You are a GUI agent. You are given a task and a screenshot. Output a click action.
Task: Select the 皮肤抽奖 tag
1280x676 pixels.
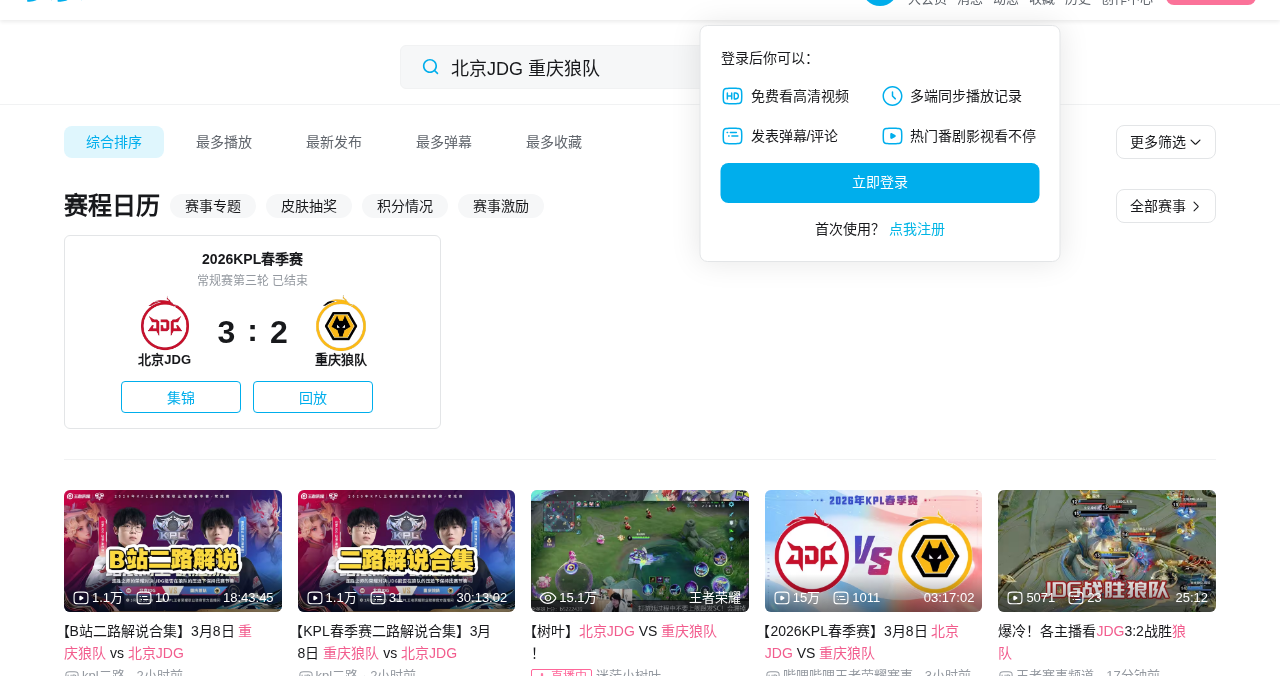(x=309, y=206)
